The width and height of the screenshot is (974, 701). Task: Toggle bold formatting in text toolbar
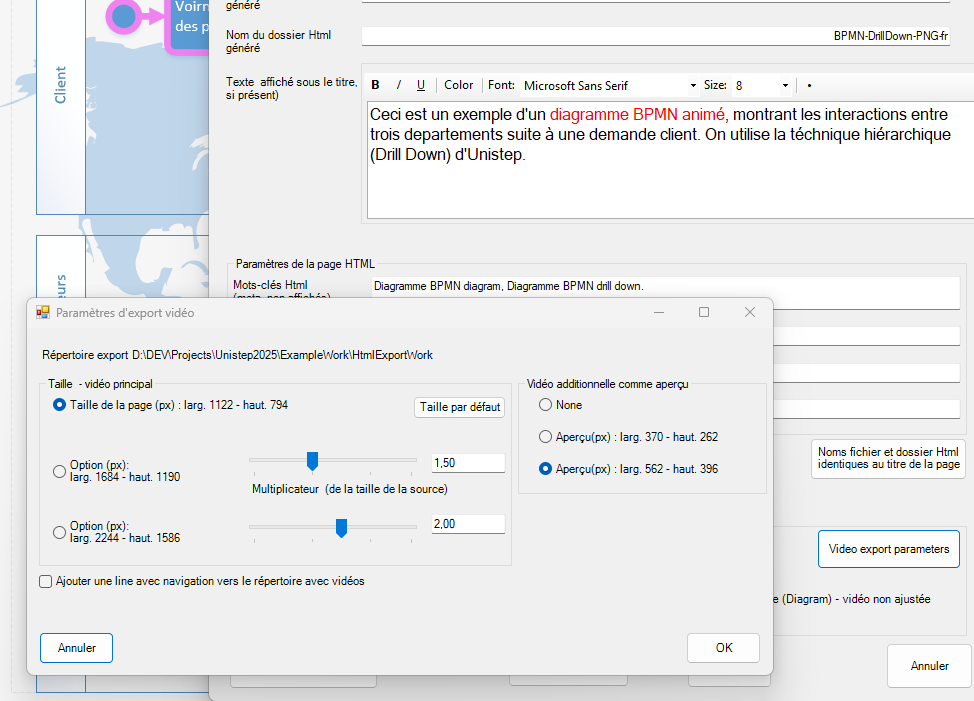pos(376,85)
